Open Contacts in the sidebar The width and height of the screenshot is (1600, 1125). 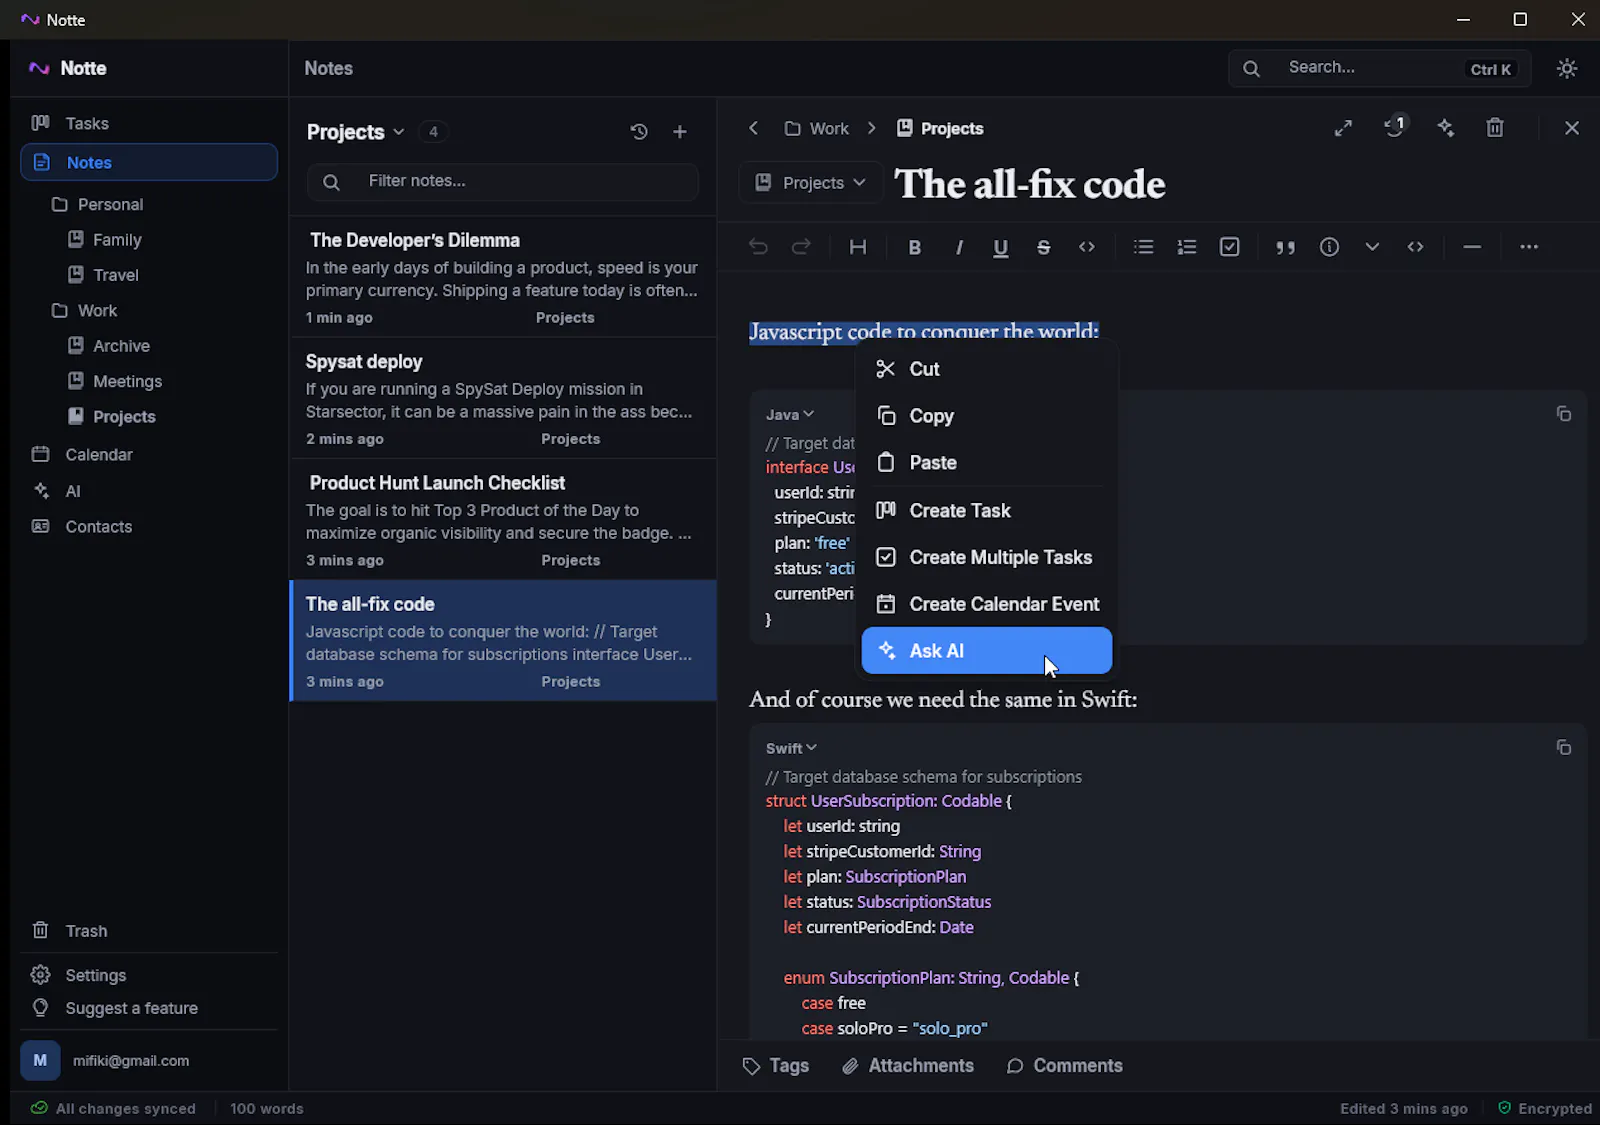tap(149, 527)
